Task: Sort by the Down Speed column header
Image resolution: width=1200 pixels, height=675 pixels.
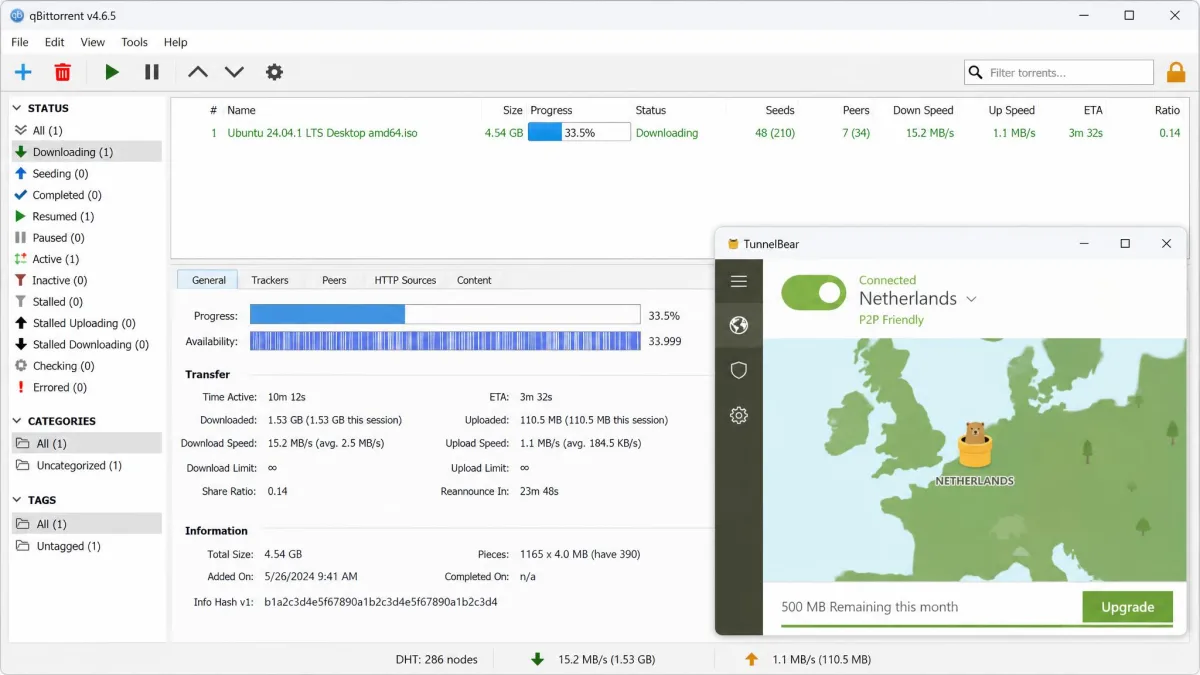Action: point(923,110)
